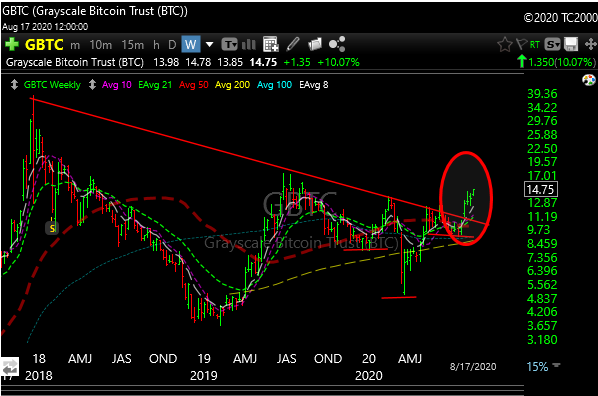Click the save floppy disk icon
The height and width of the screenshot is (396, 598).
click(x=571, y=45)
